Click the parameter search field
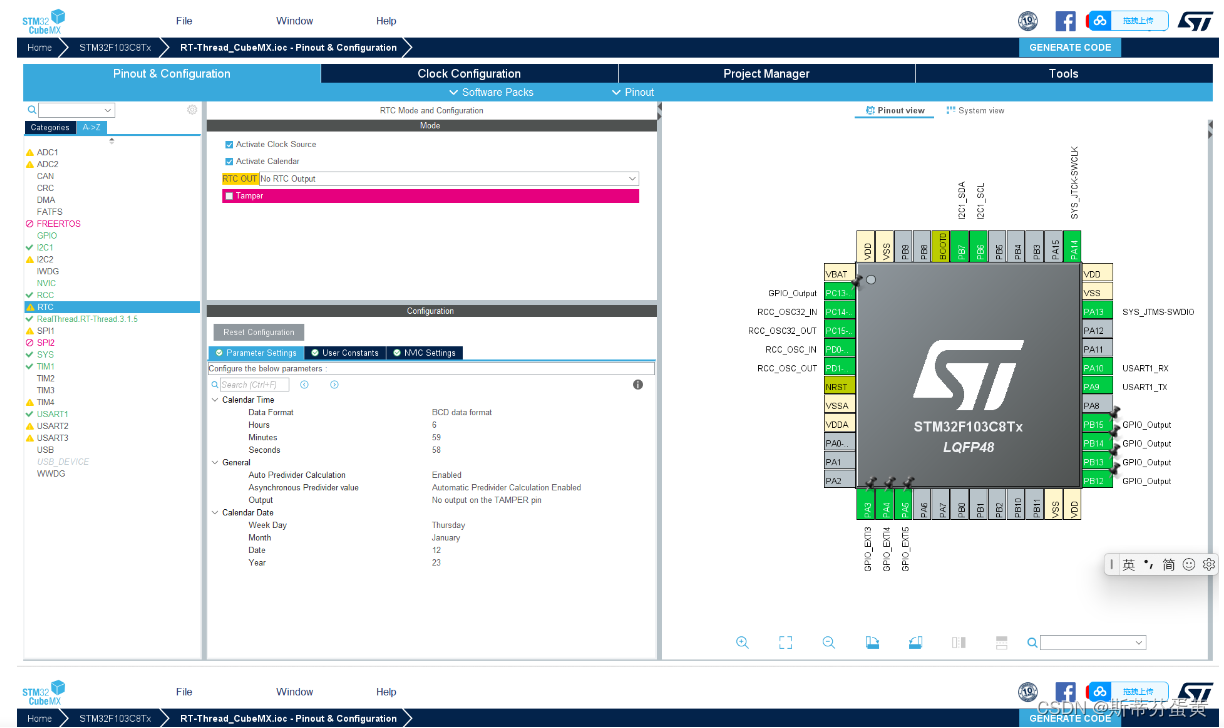Viewport: 1224px width, 728px height. pos(254,384)
